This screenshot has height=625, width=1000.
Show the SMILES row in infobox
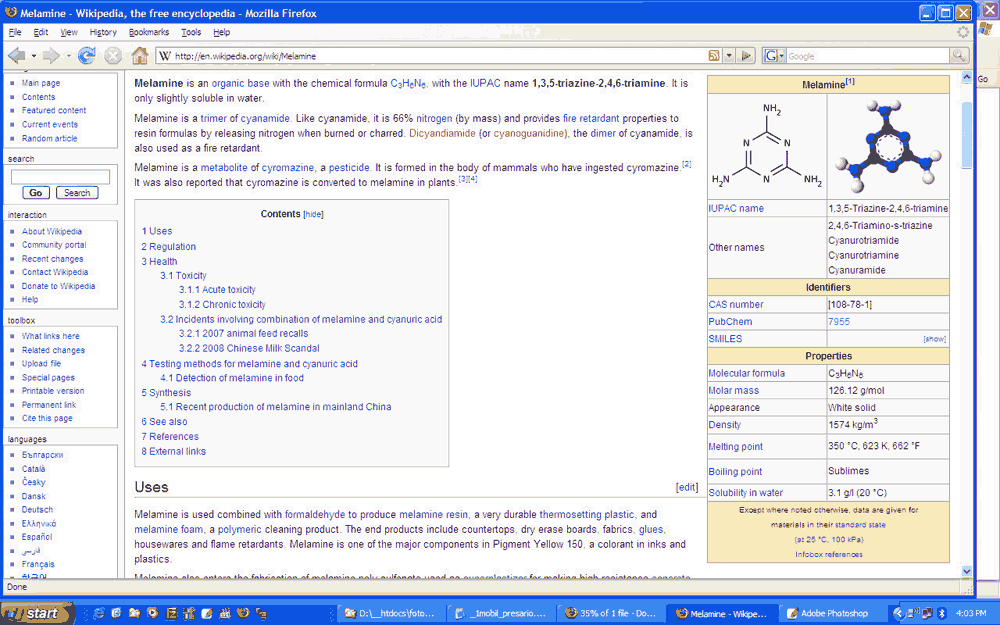(934, 339)
